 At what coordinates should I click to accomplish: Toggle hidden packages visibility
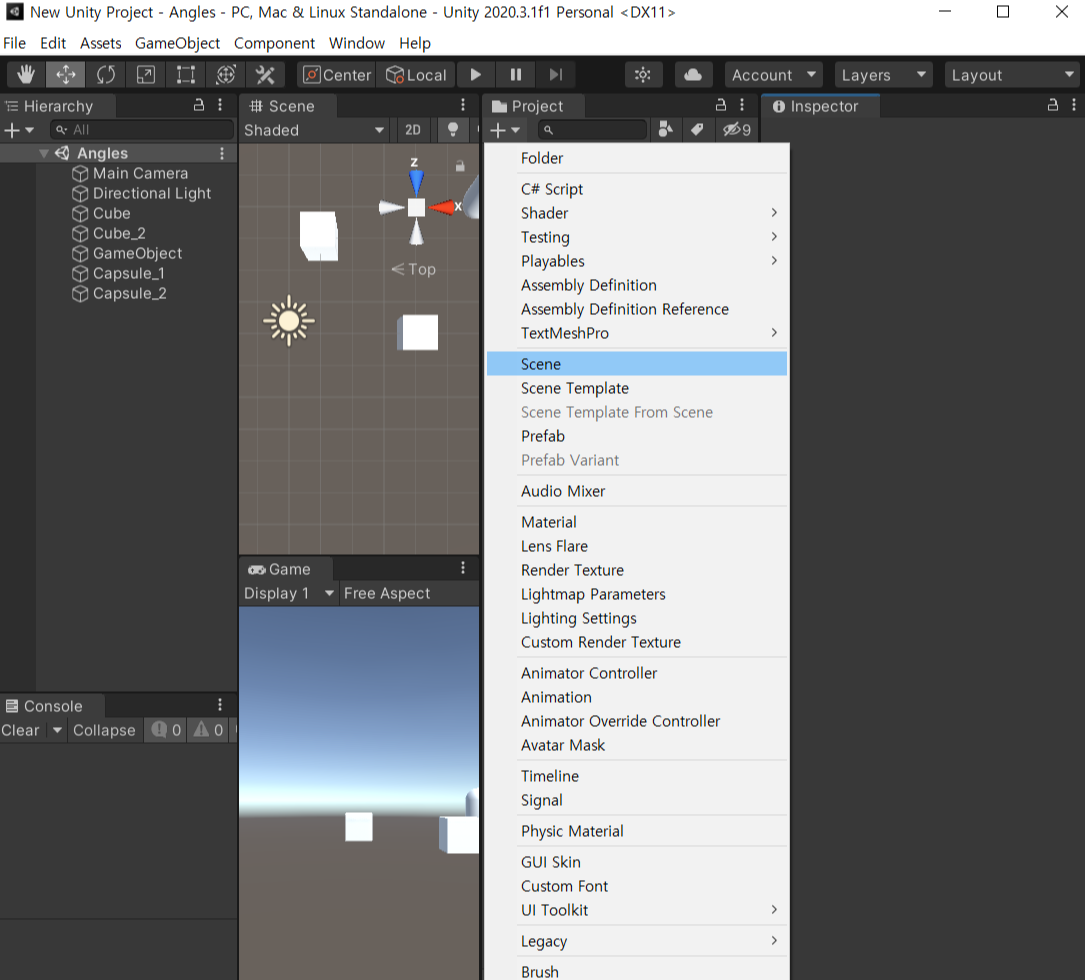click(736, 129)
